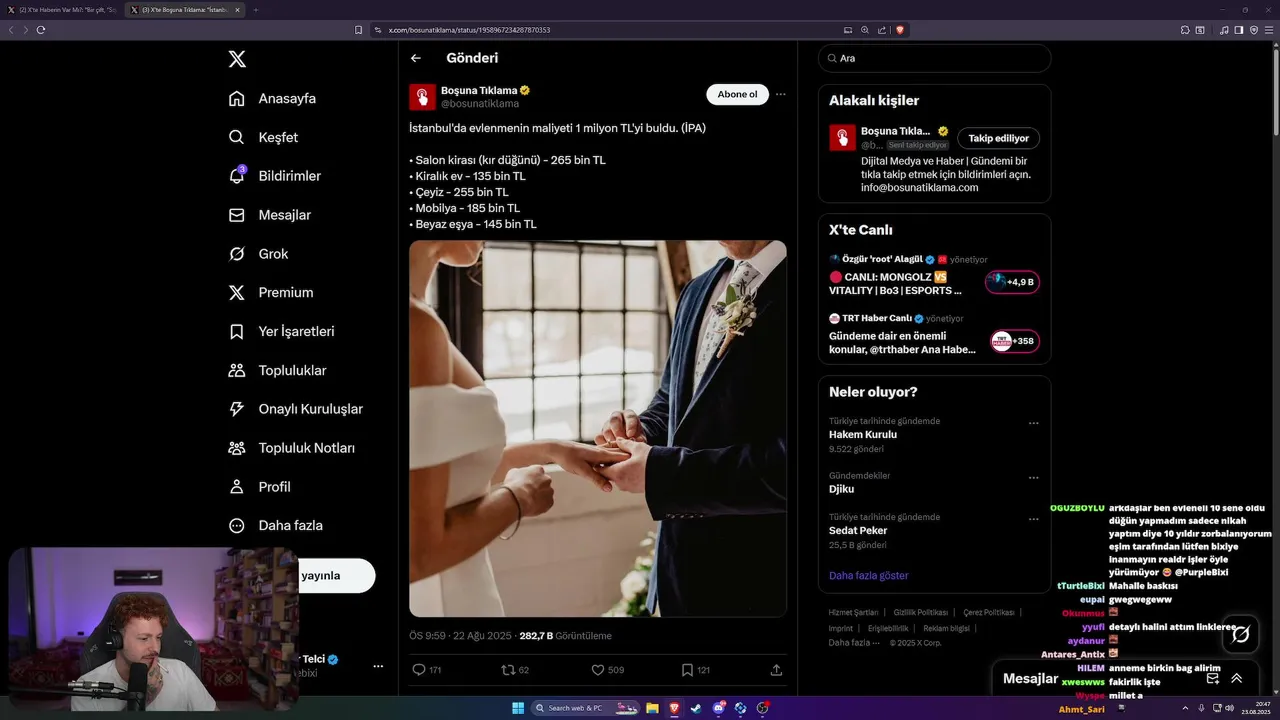Expand the Mesajlar drawer

pos(1237,678)
